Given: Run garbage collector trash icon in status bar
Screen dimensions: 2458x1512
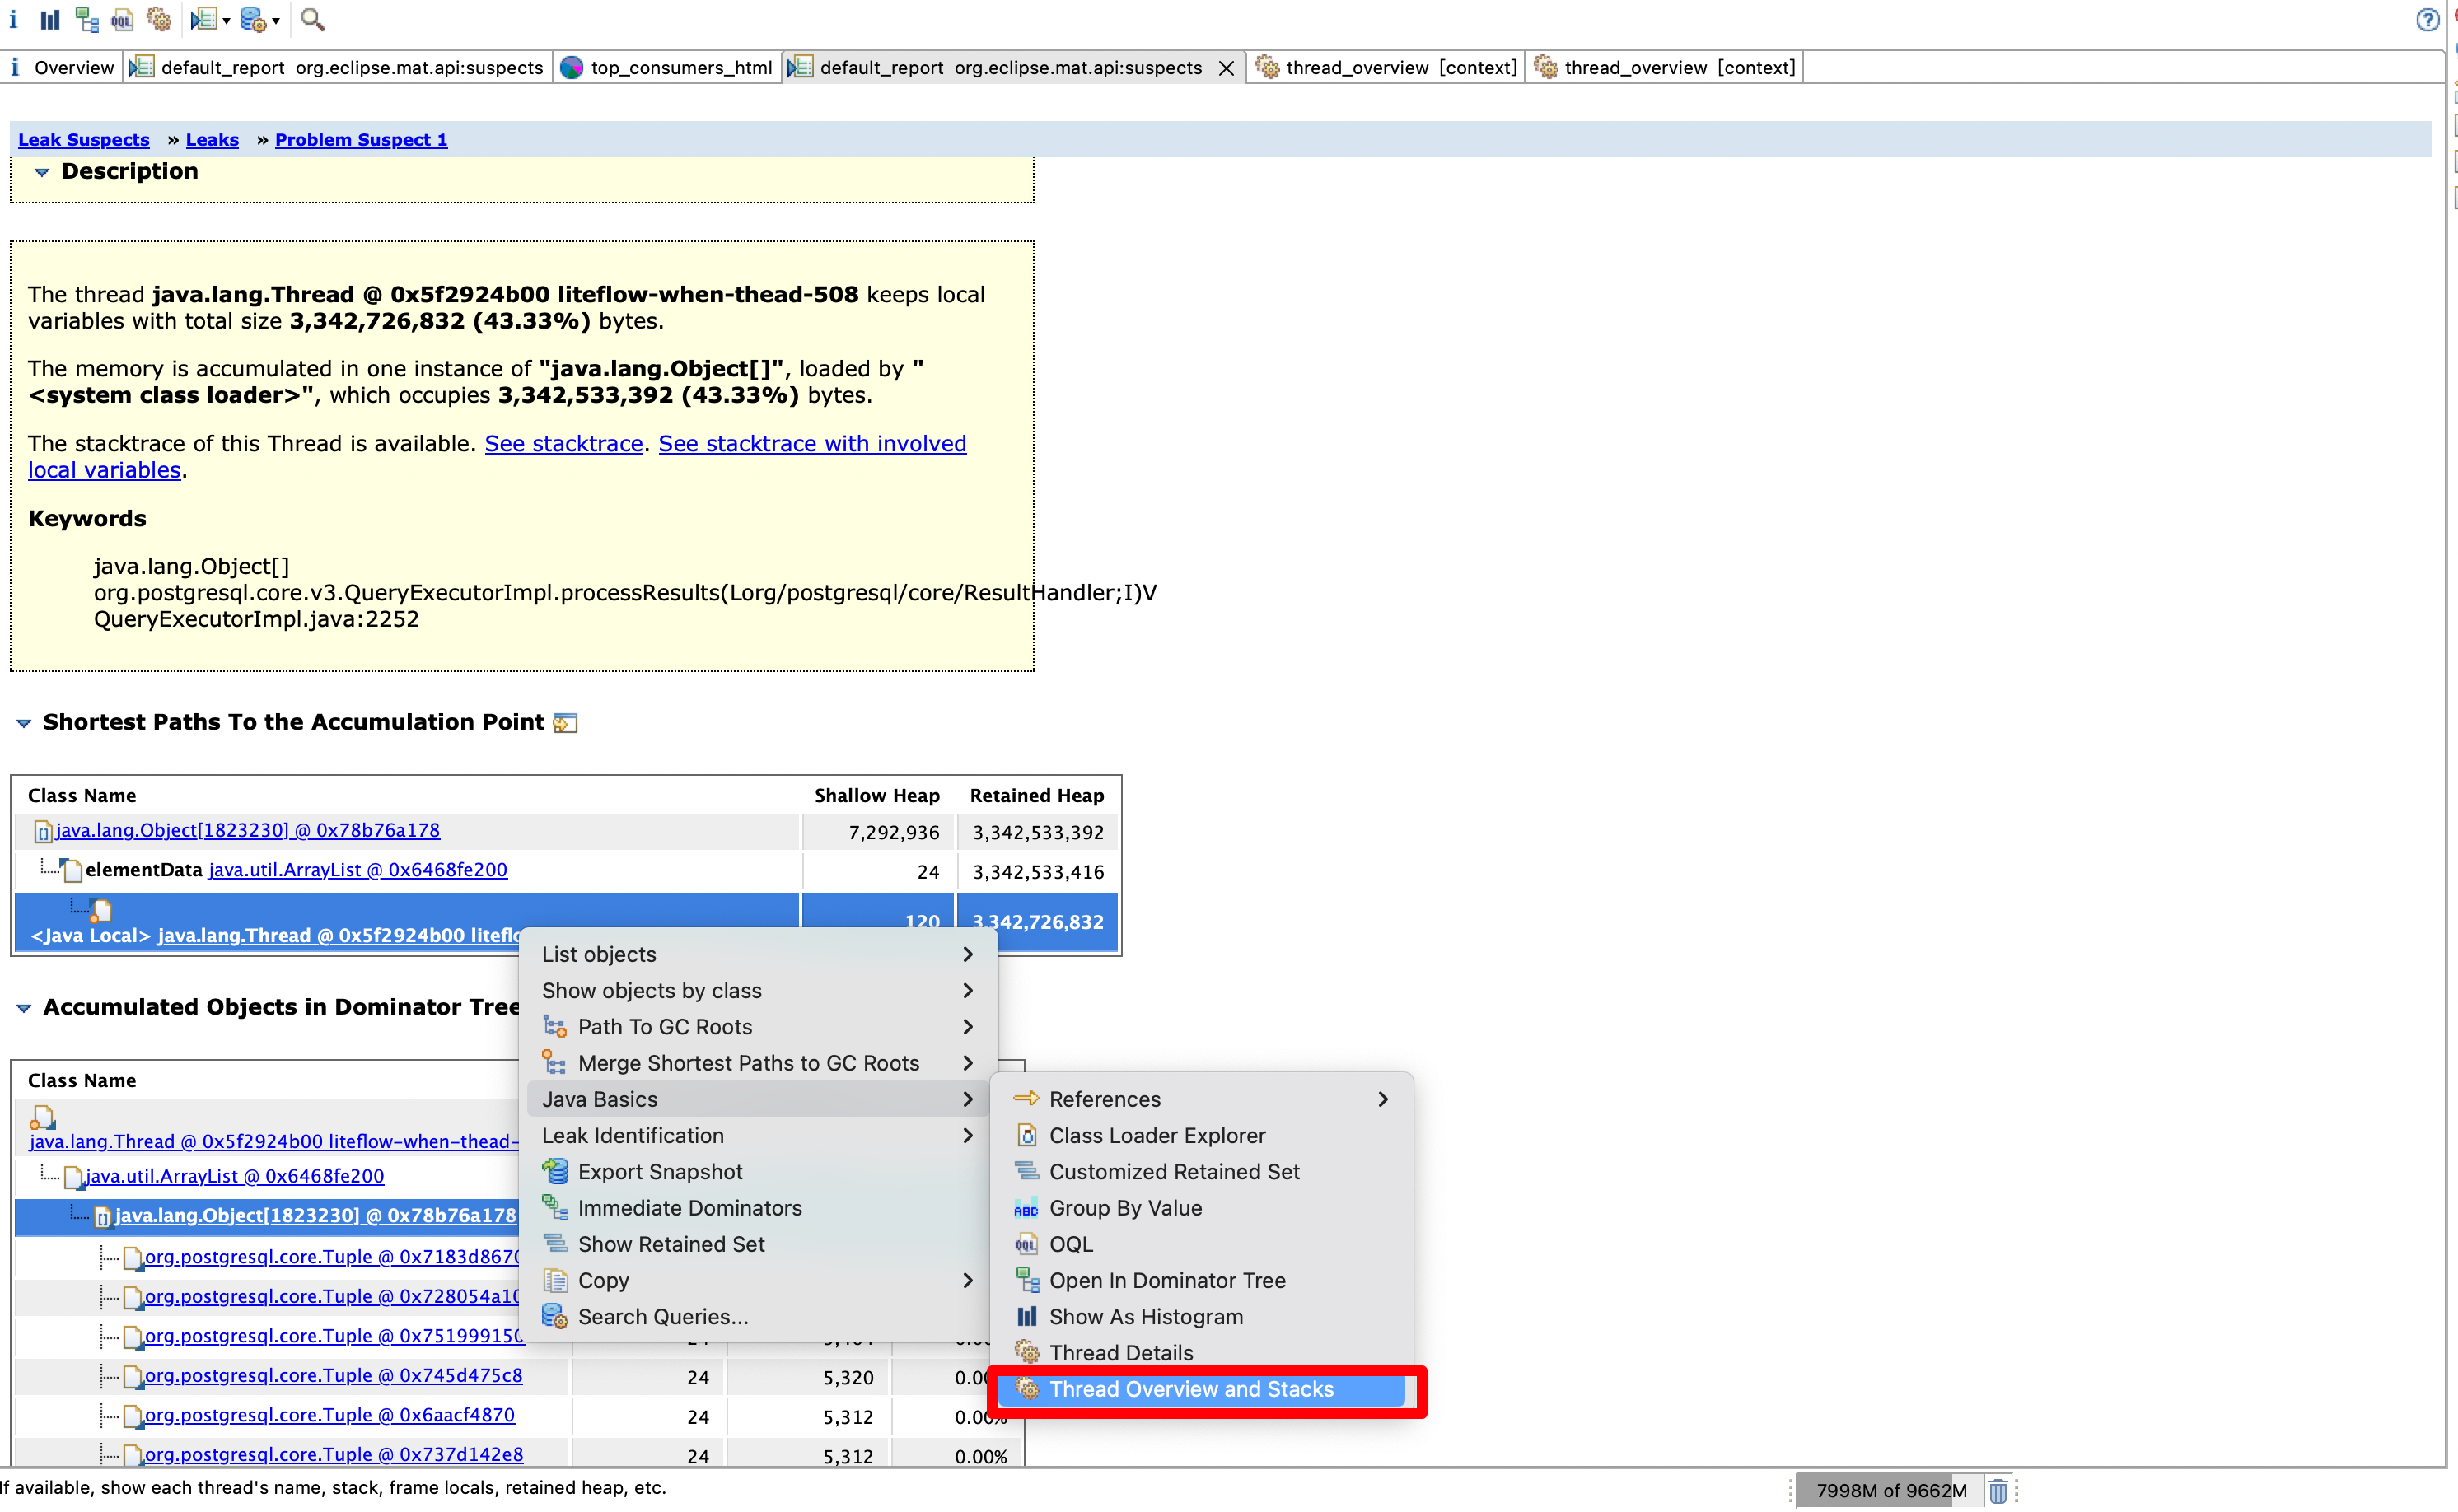Looking at the screenshot, I should tap(1998, 1491).
